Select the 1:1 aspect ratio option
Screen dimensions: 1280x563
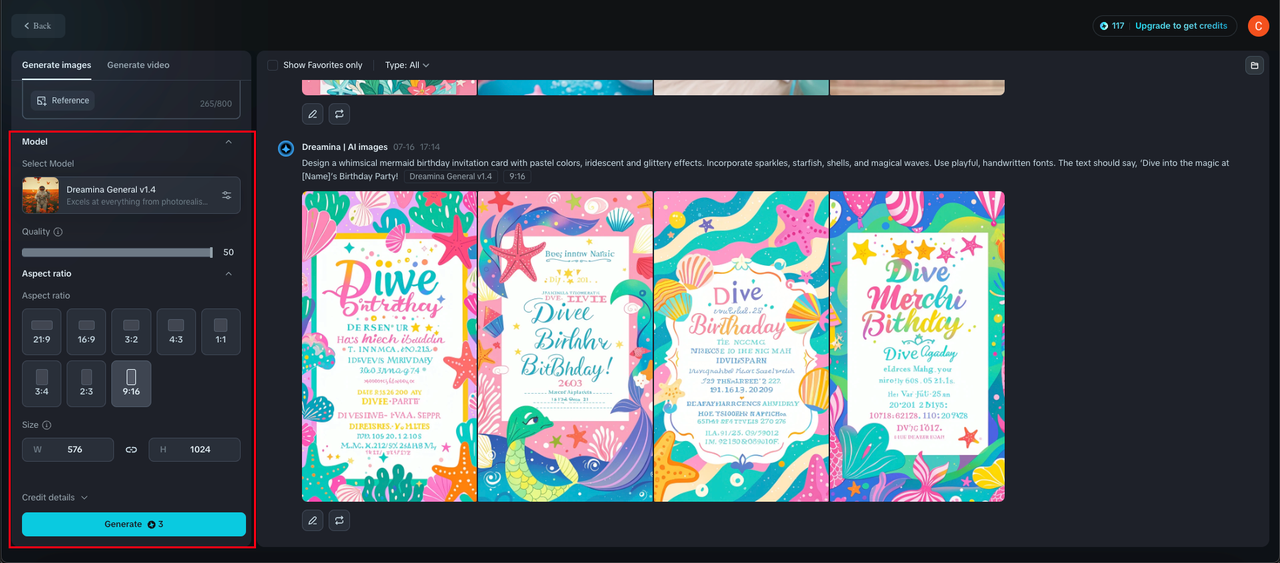pyautogui.click(x=220, y=332)
